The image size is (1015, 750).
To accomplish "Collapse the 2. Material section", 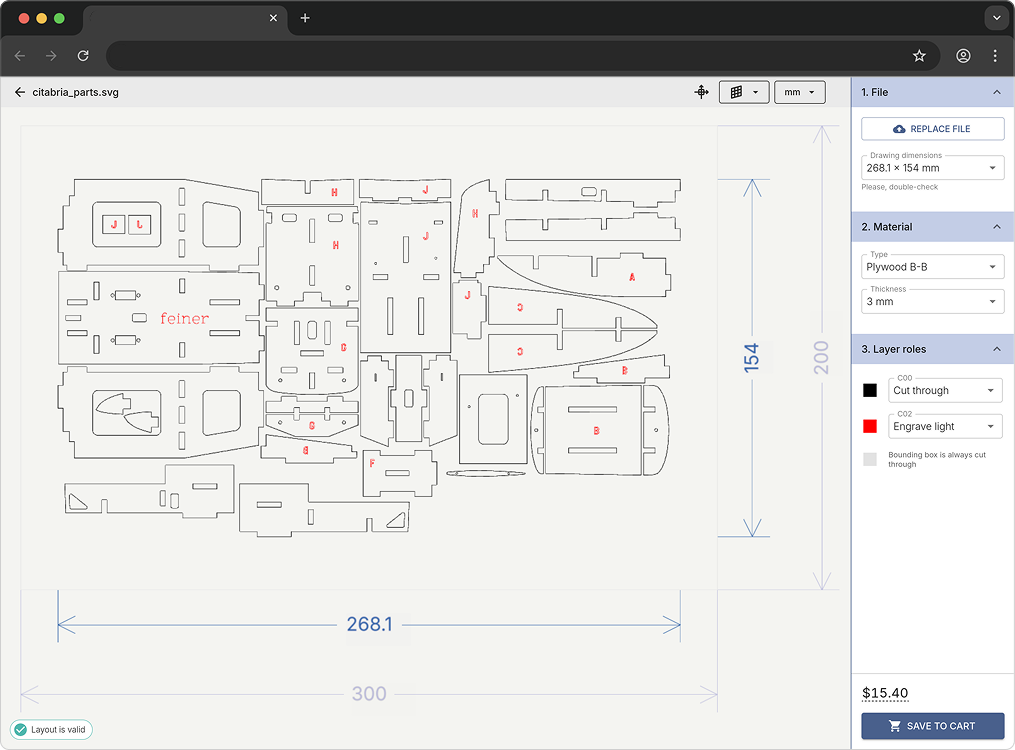I will click(997, 227).
